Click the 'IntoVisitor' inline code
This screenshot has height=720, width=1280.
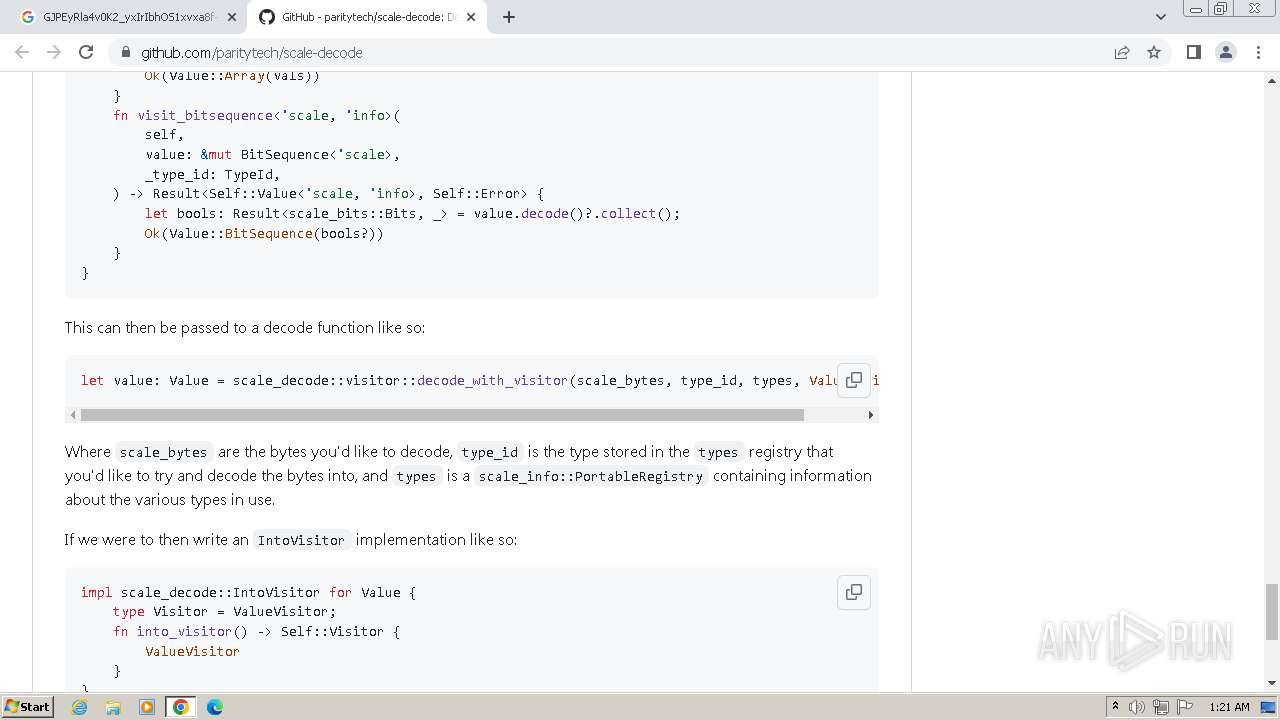click(301, 540)
